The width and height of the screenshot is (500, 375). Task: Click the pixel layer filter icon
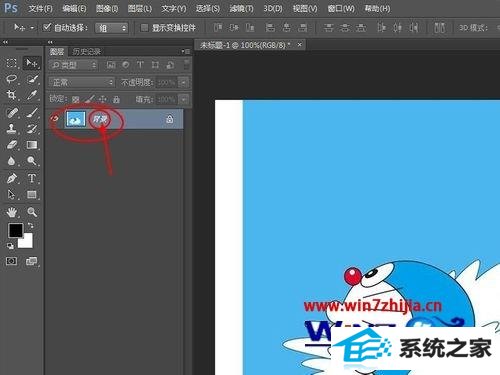(111, 65)
